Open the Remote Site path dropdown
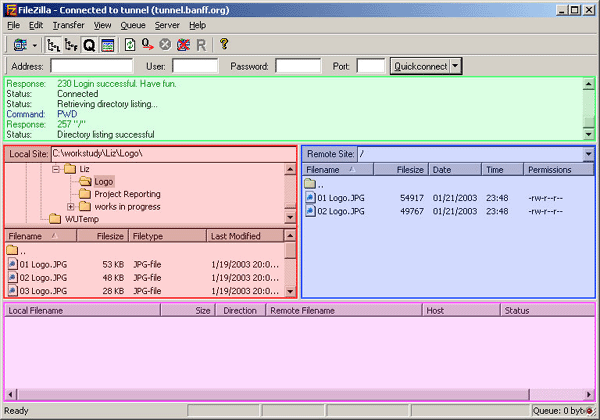600x420 pixels. (588, 154)
